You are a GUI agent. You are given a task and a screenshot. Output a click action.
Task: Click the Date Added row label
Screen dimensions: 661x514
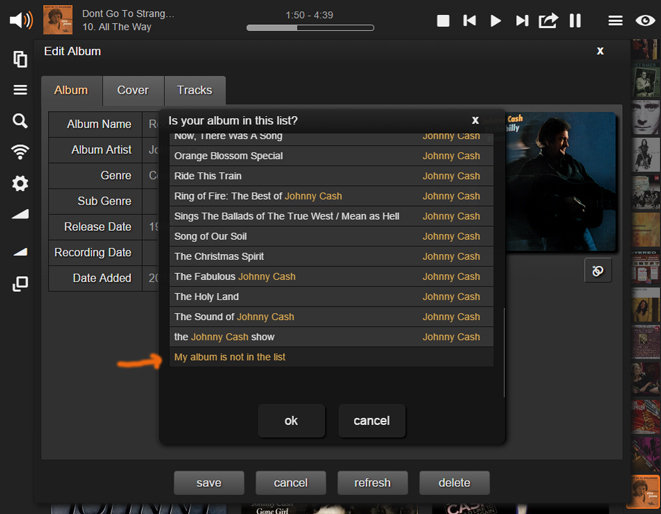click(102, 278)
